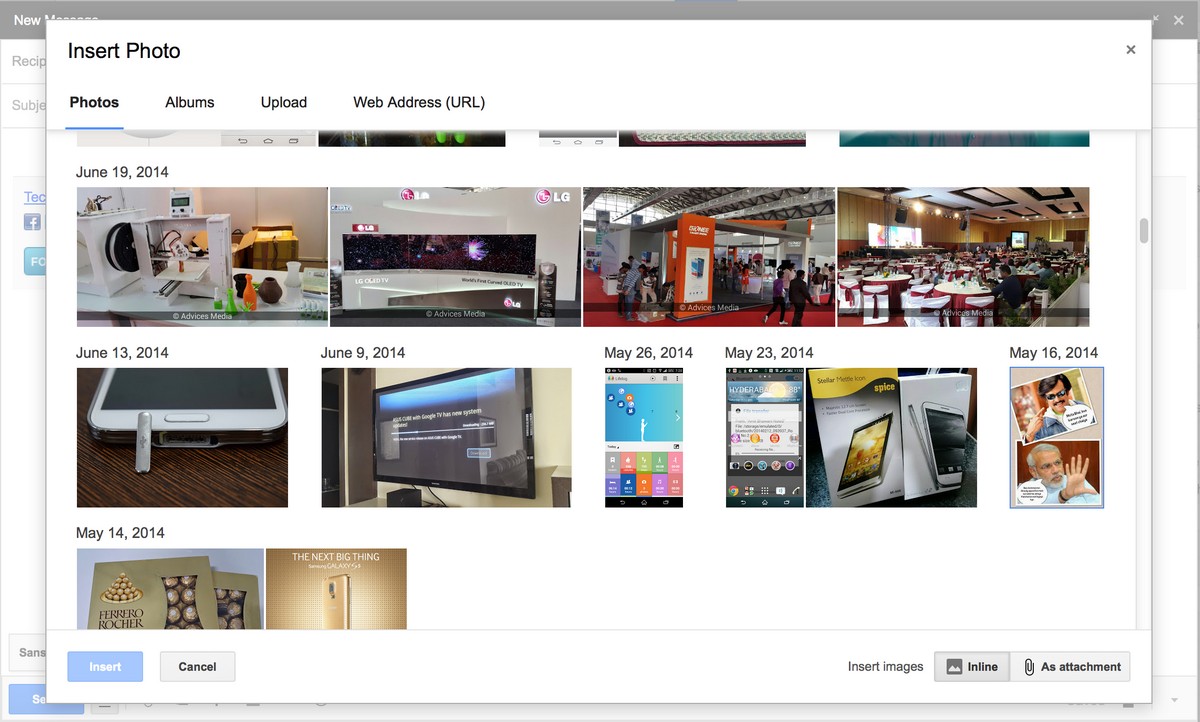Screen dimensions: 1200x722
Task: Choose the As attachment option
Action: [1070, 667]
